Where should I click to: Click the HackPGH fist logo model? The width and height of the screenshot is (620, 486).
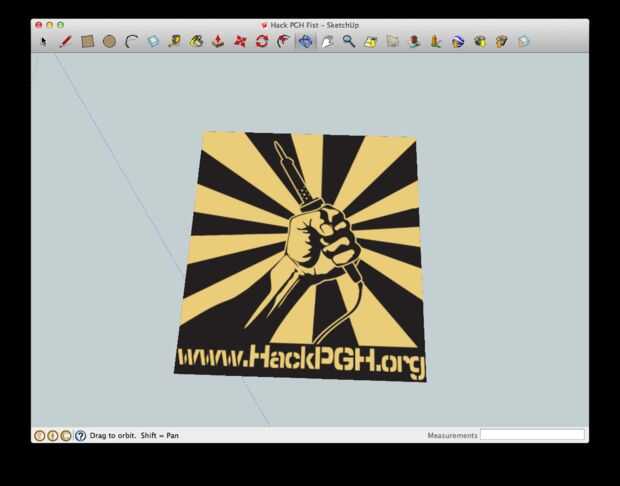click(x=301, y=256)
